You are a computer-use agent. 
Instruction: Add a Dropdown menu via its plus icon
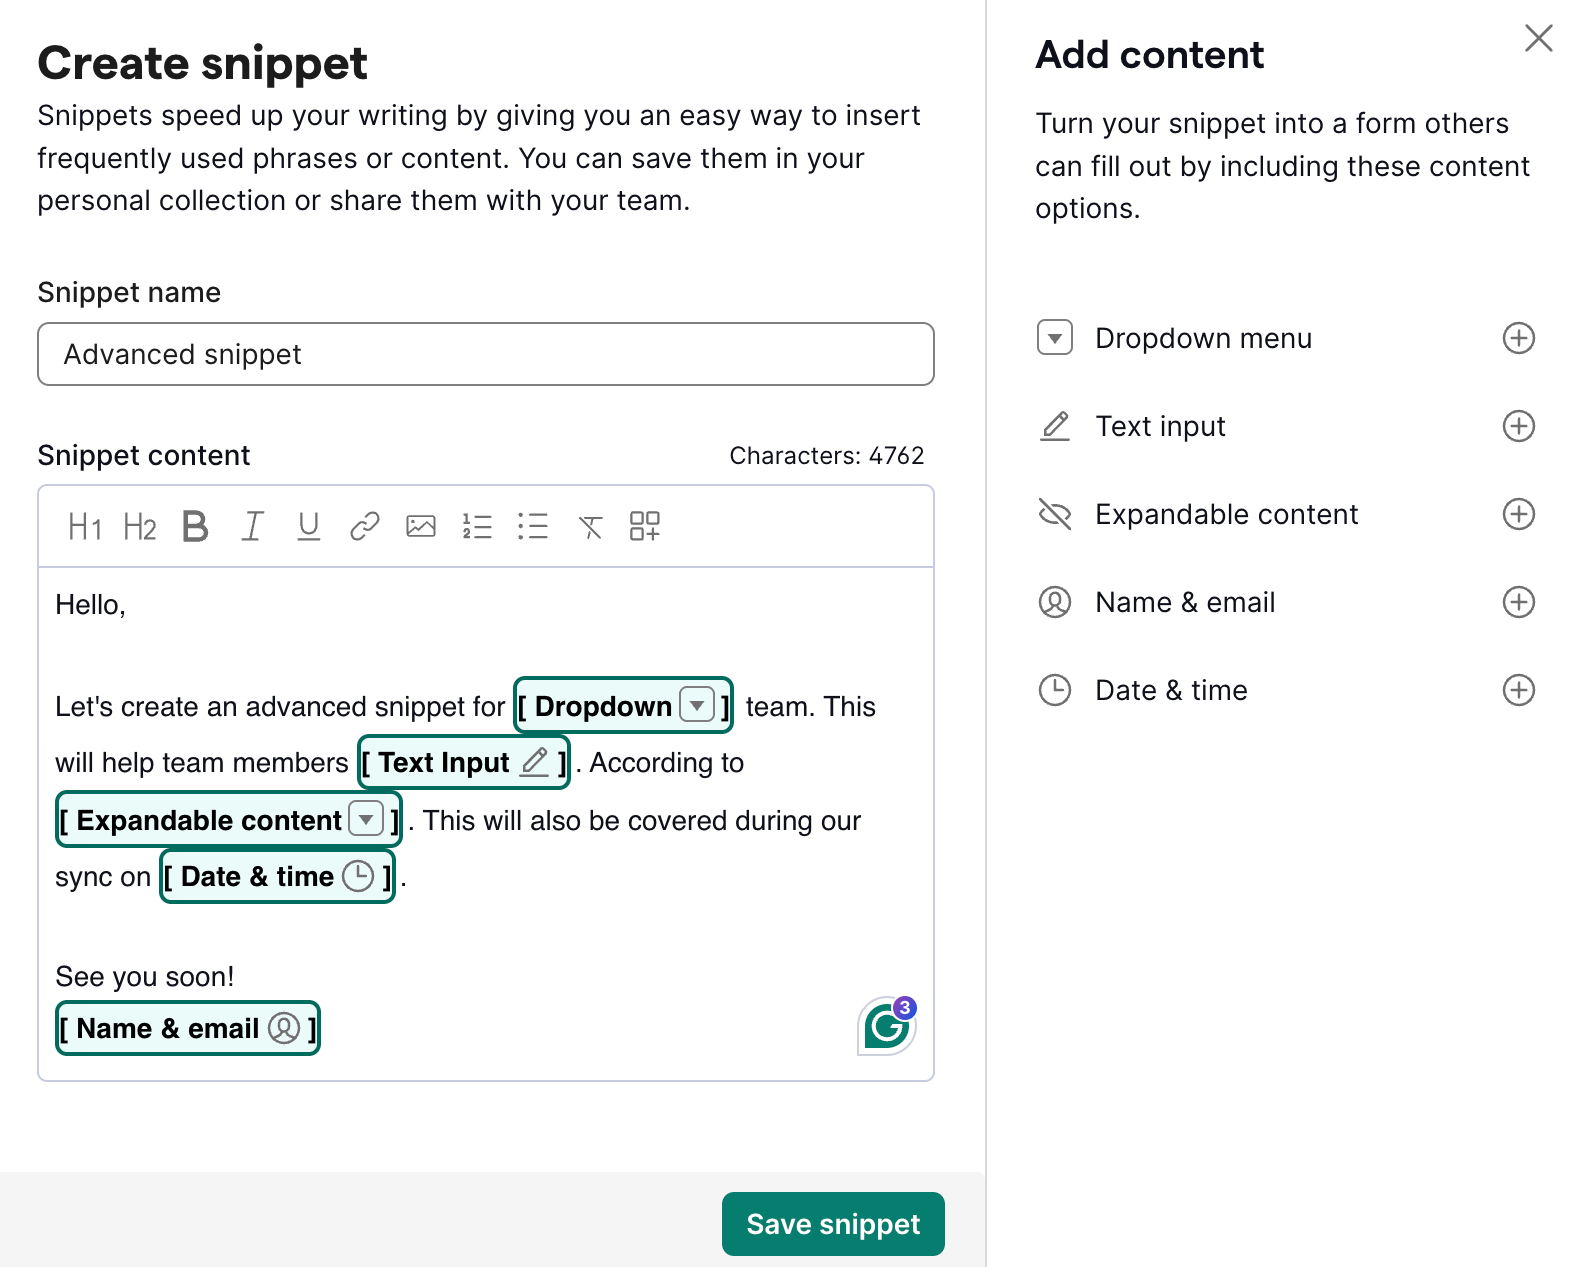(x=1518, y=338)
